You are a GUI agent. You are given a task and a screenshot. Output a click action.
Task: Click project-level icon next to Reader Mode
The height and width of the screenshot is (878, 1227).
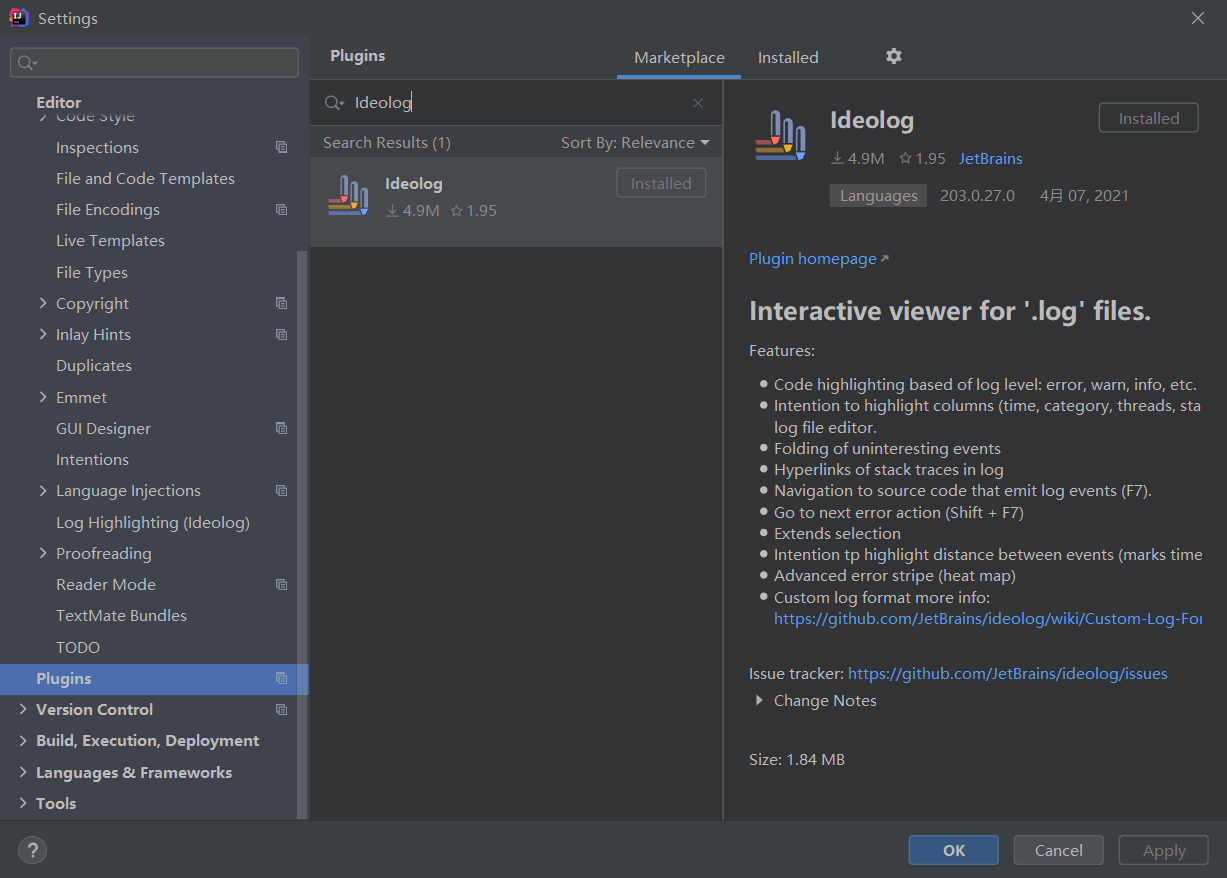(x=281, y=584)
